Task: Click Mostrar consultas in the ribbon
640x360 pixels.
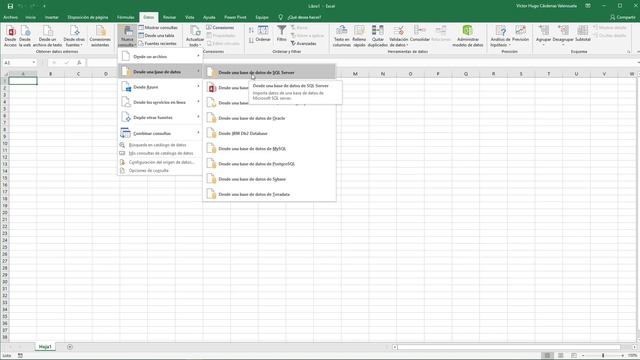Action: [x=158, y=27]
